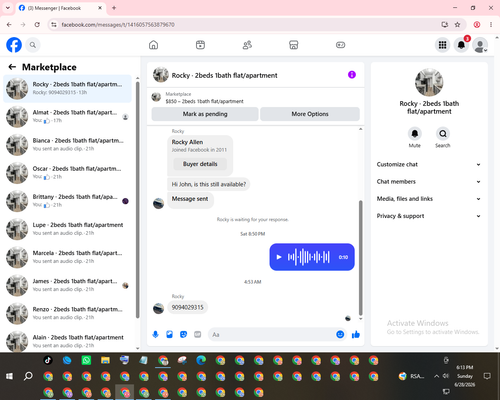Expand the Customize chat section
The image size is (500, 400).
pos(429,164)
